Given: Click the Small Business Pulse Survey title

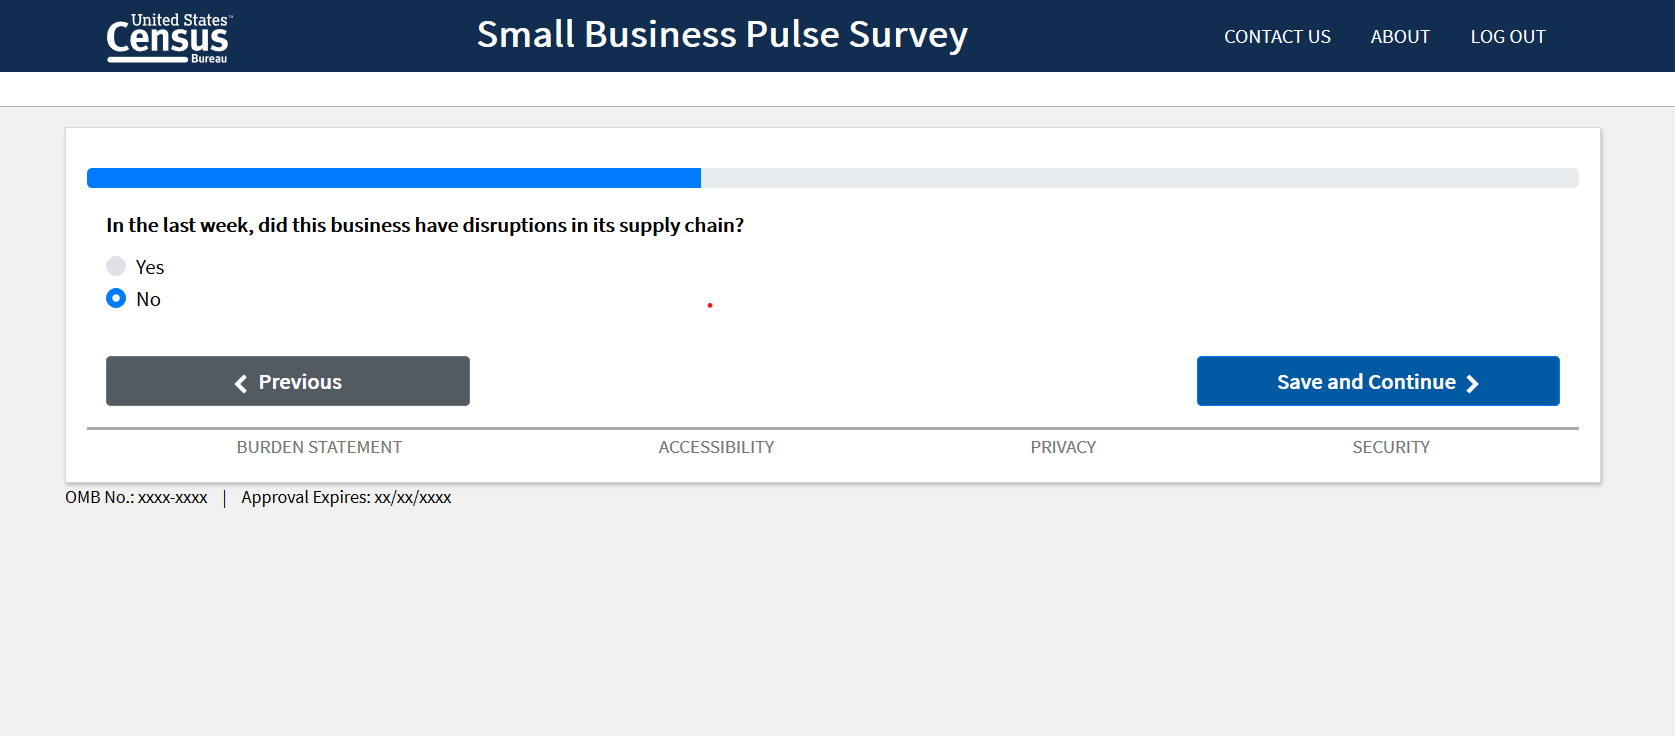Looking at the screenshot, I should point(722,35).
